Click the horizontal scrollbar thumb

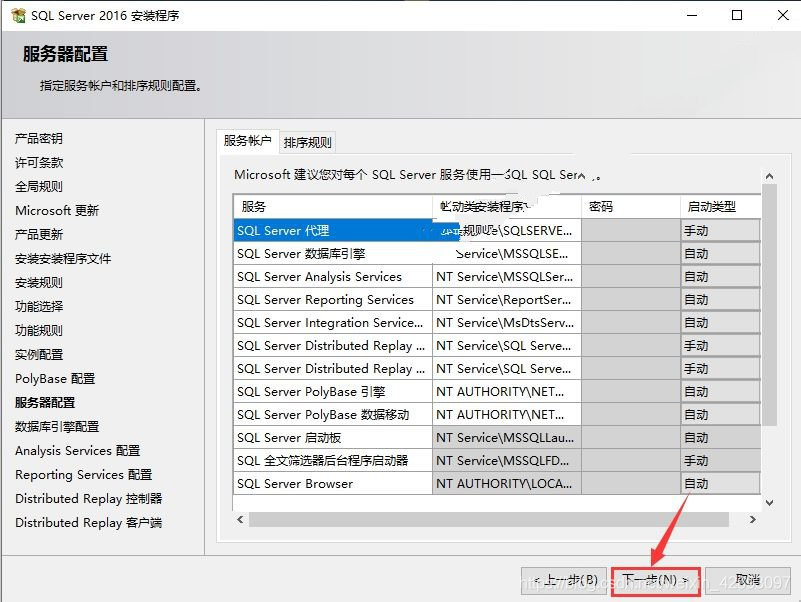(x=489, y=519)
